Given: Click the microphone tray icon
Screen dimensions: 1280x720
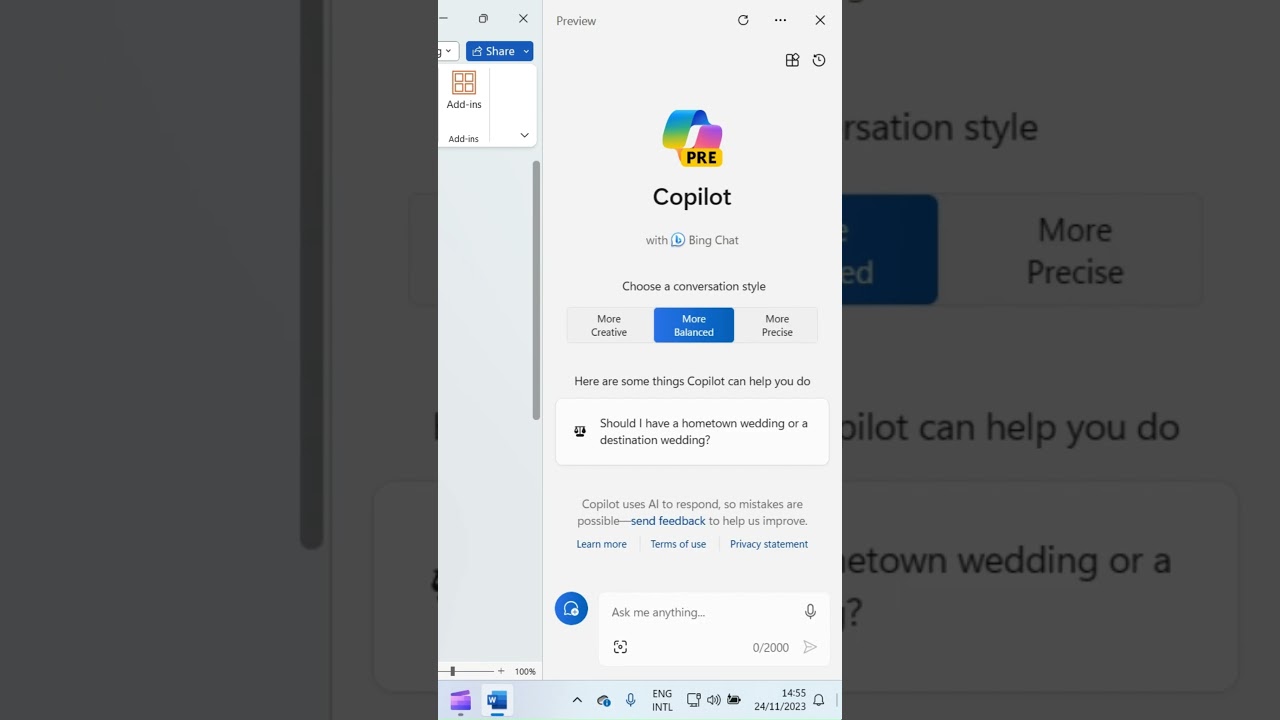Looking at the screenshot, I should pos(630,700).
